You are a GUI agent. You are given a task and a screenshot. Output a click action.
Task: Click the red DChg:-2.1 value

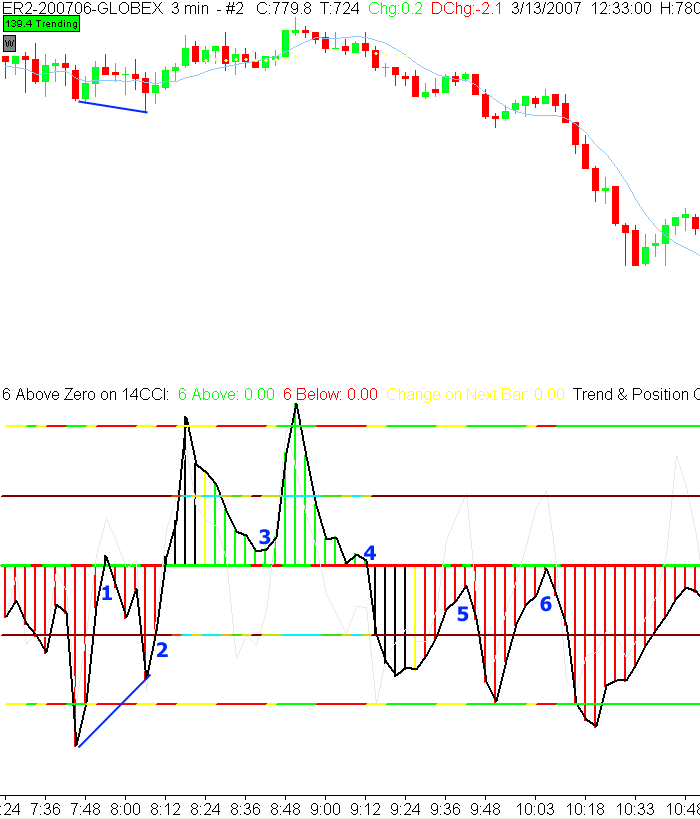466,8
